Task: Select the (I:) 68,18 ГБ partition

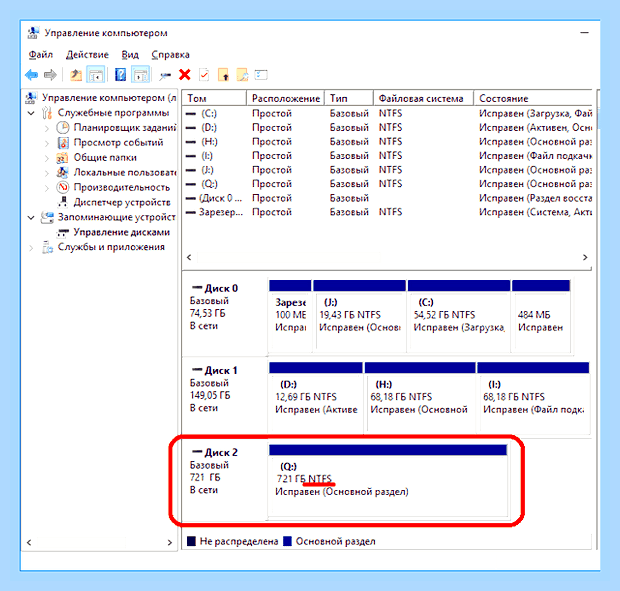Action: click(533, 397)
